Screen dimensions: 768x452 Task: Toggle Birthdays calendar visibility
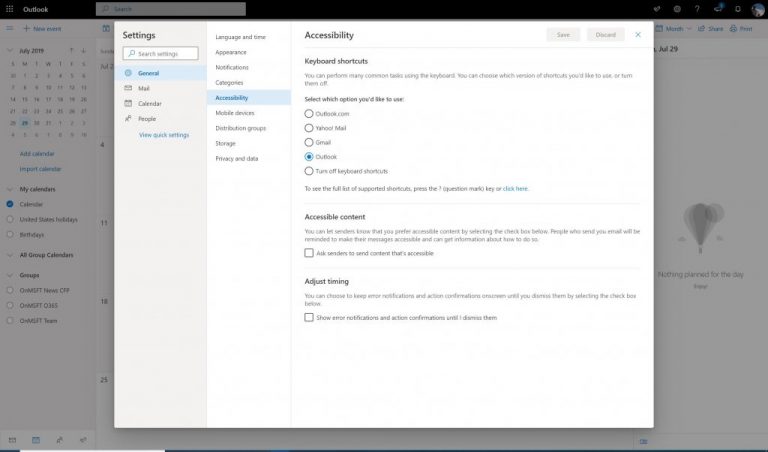(x=10, y=234)
